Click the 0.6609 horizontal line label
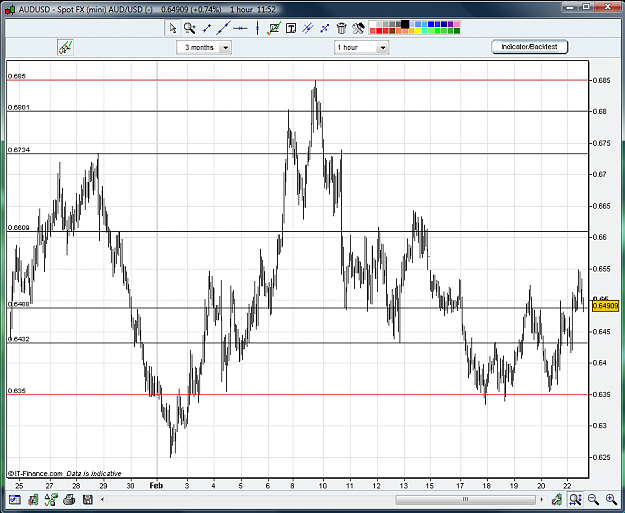The image size is (625, 513). tap(18, 228)
